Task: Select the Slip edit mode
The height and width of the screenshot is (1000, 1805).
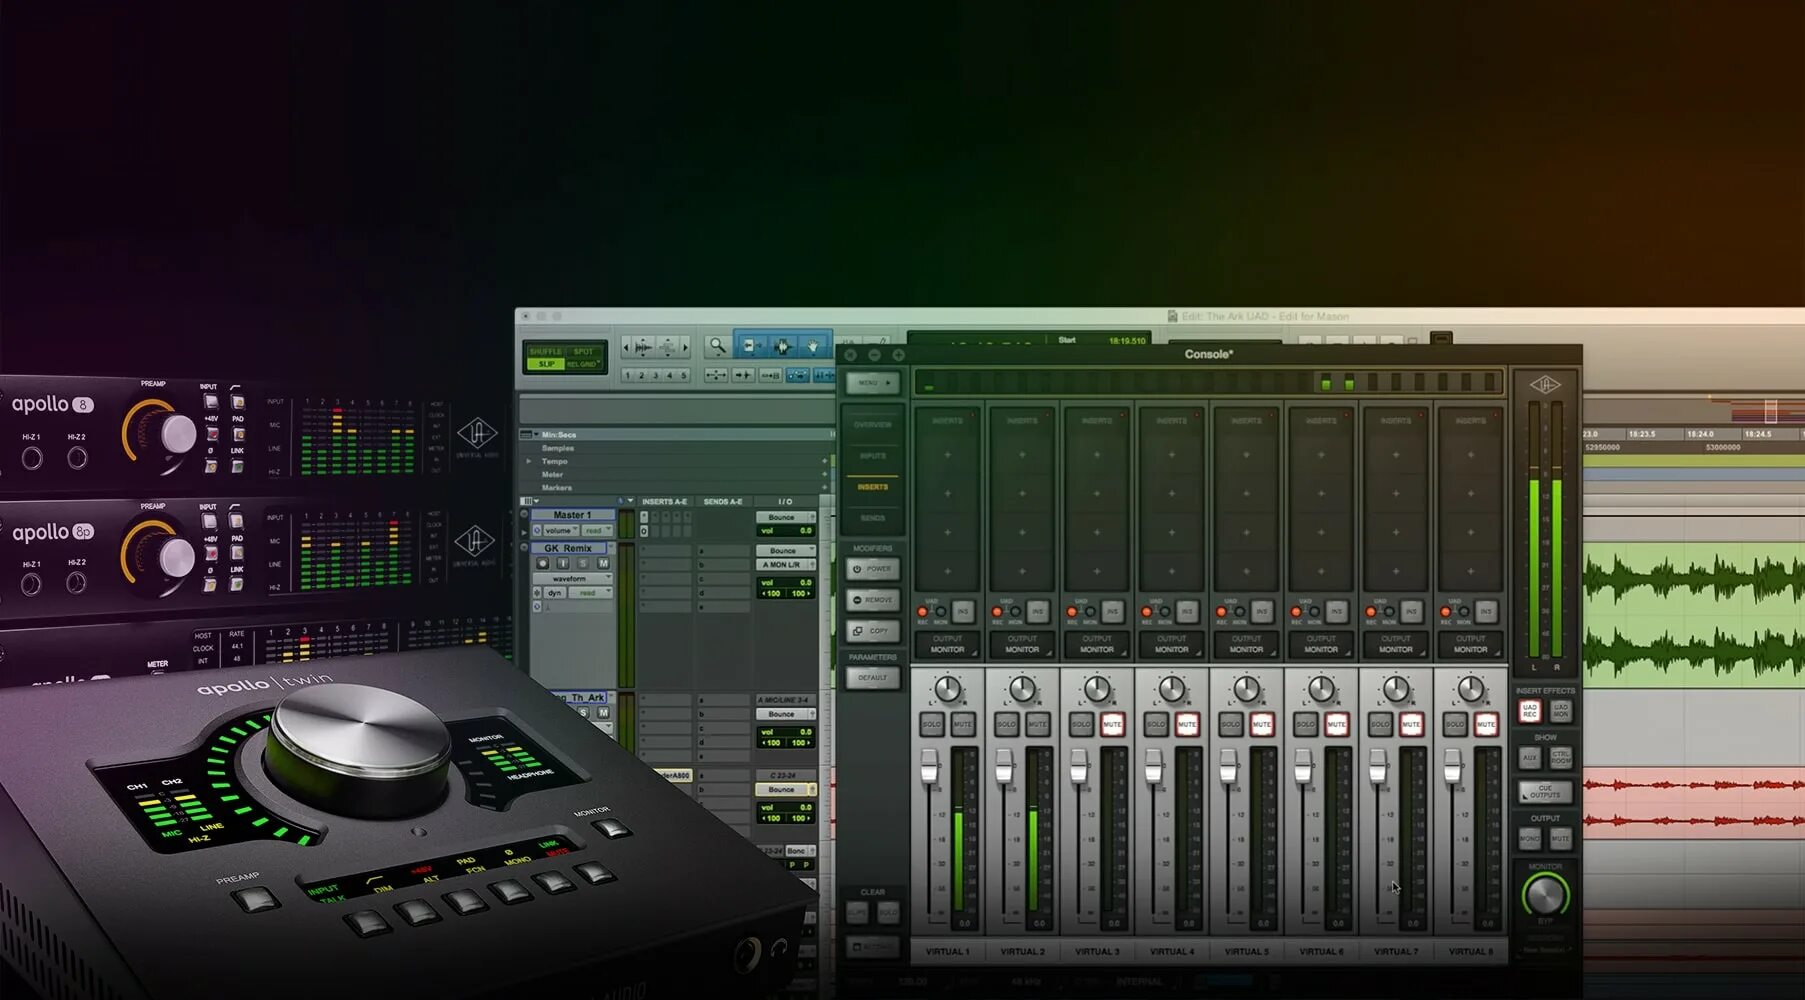Action: point(546,364)
